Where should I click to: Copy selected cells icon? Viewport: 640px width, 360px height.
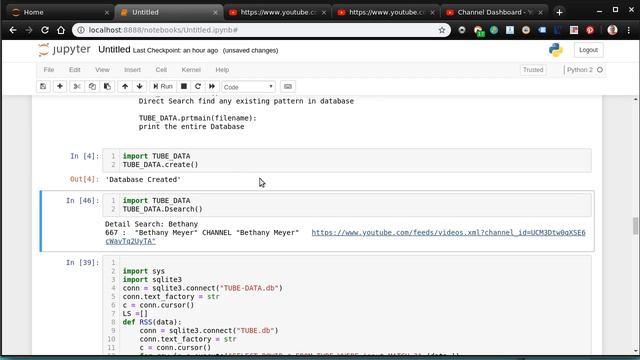tap(92, 87)
